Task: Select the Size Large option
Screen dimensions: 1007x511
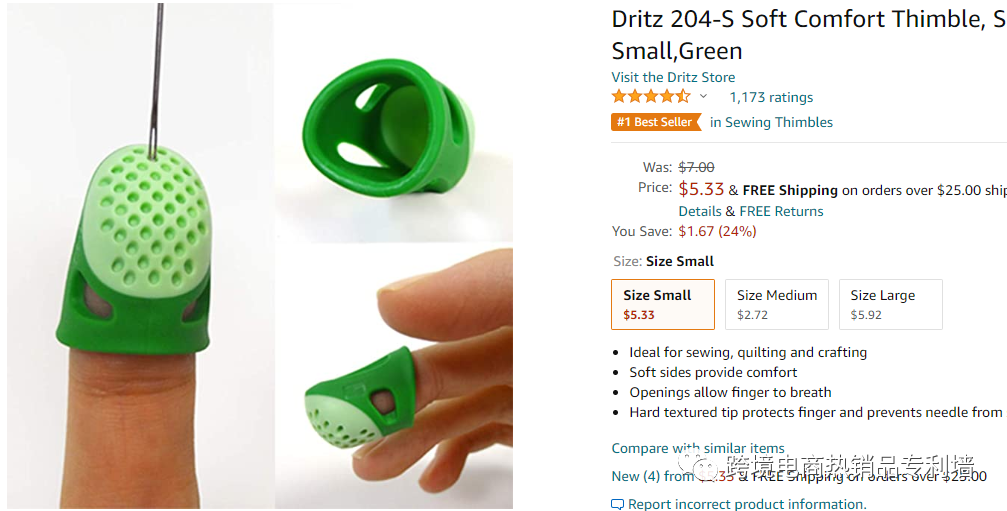Action: [x=891, y=304]
